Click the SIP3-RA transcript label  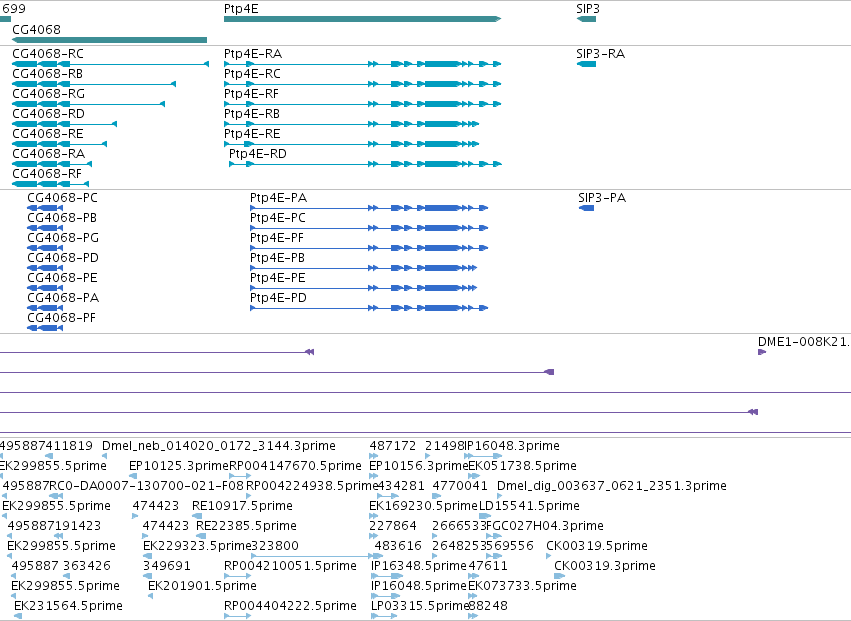coord(600,54)
